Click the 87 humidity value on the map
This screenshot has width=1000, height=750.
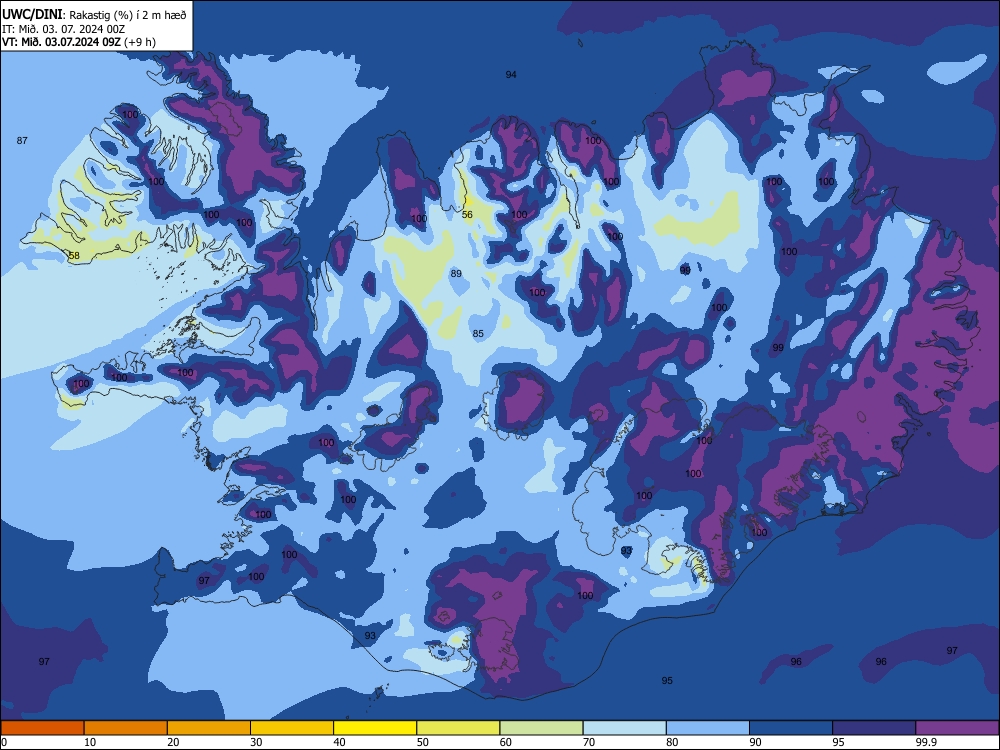pyautogui.click(x=22, y=140)
